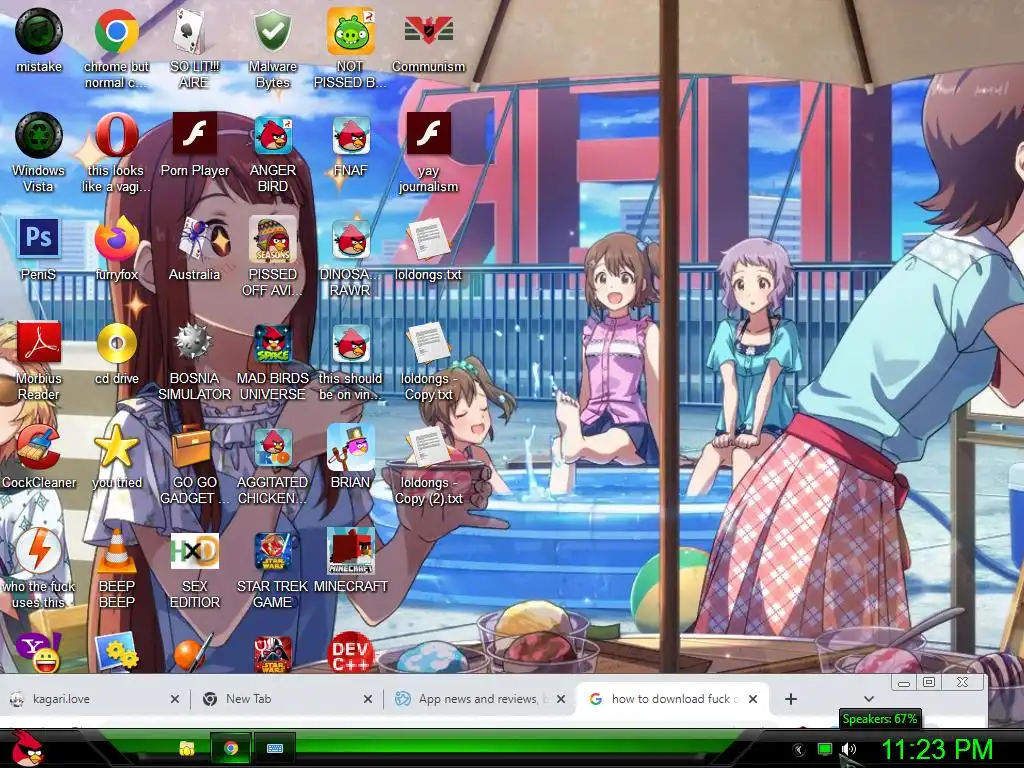Expand the tab search chevron
1024x768 pixels.
pyautogui.click(x=868, y=699)
